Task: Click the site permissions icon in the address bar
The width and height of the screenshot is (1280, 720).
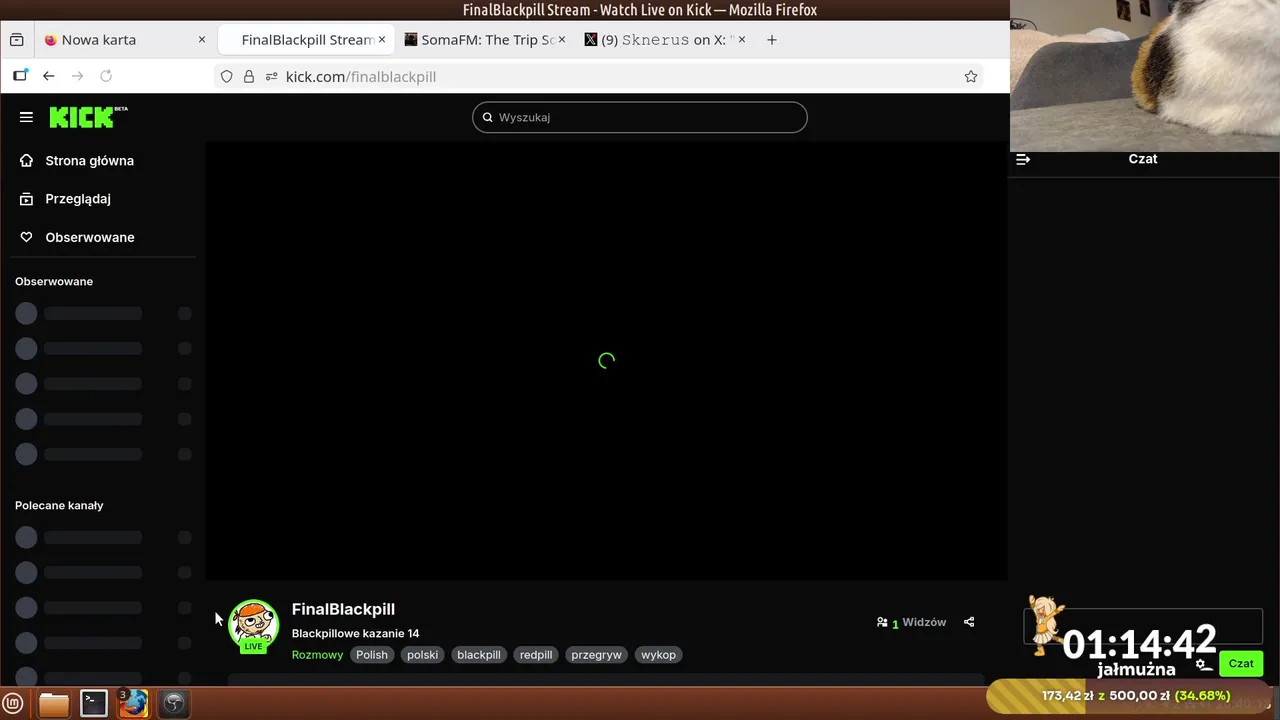Action: coord(270,76)
